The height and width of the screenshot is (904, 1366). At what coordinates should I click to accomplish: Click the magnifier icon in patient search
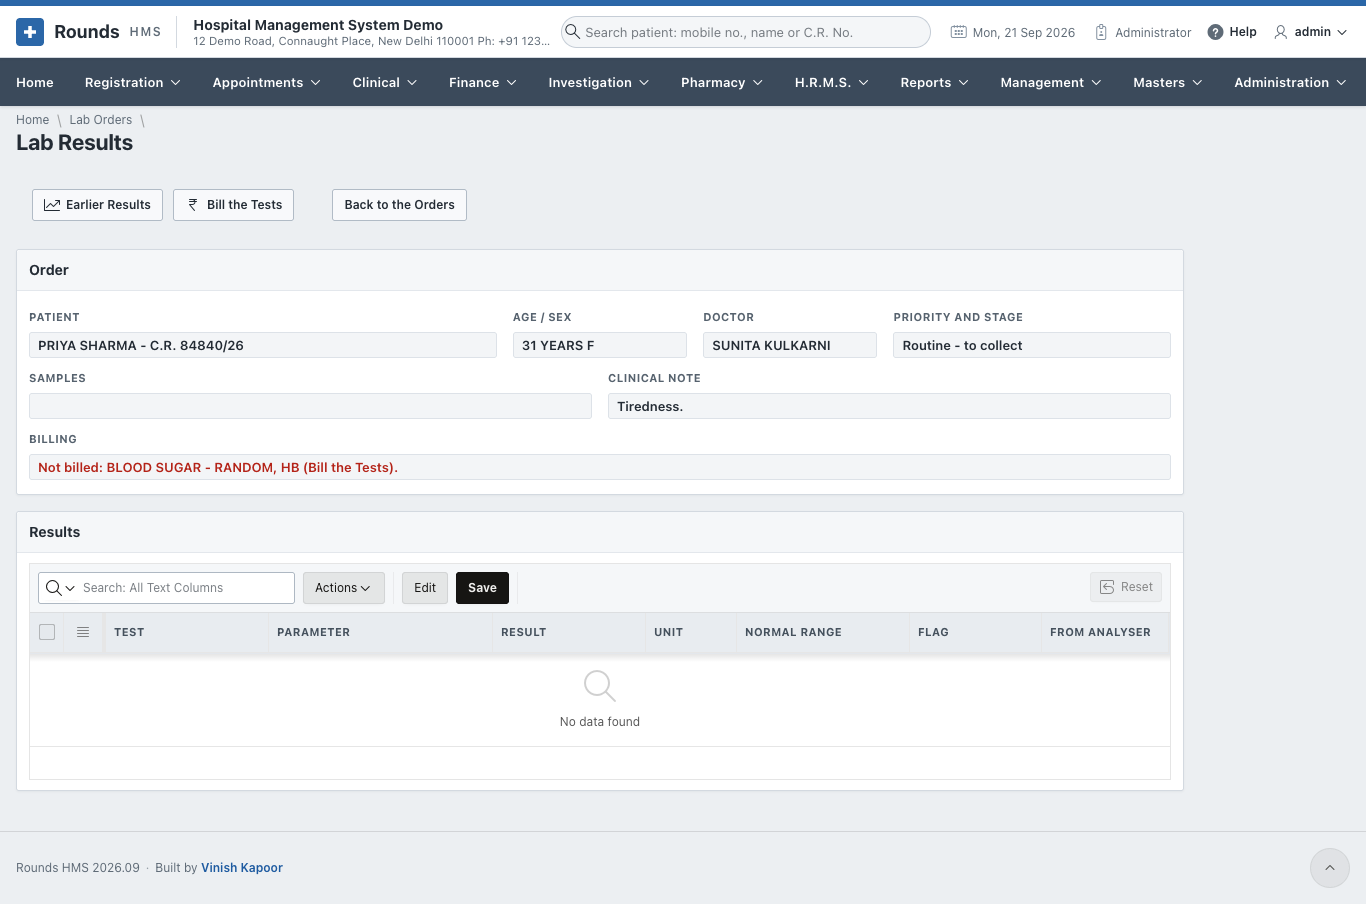pos(572,32)
